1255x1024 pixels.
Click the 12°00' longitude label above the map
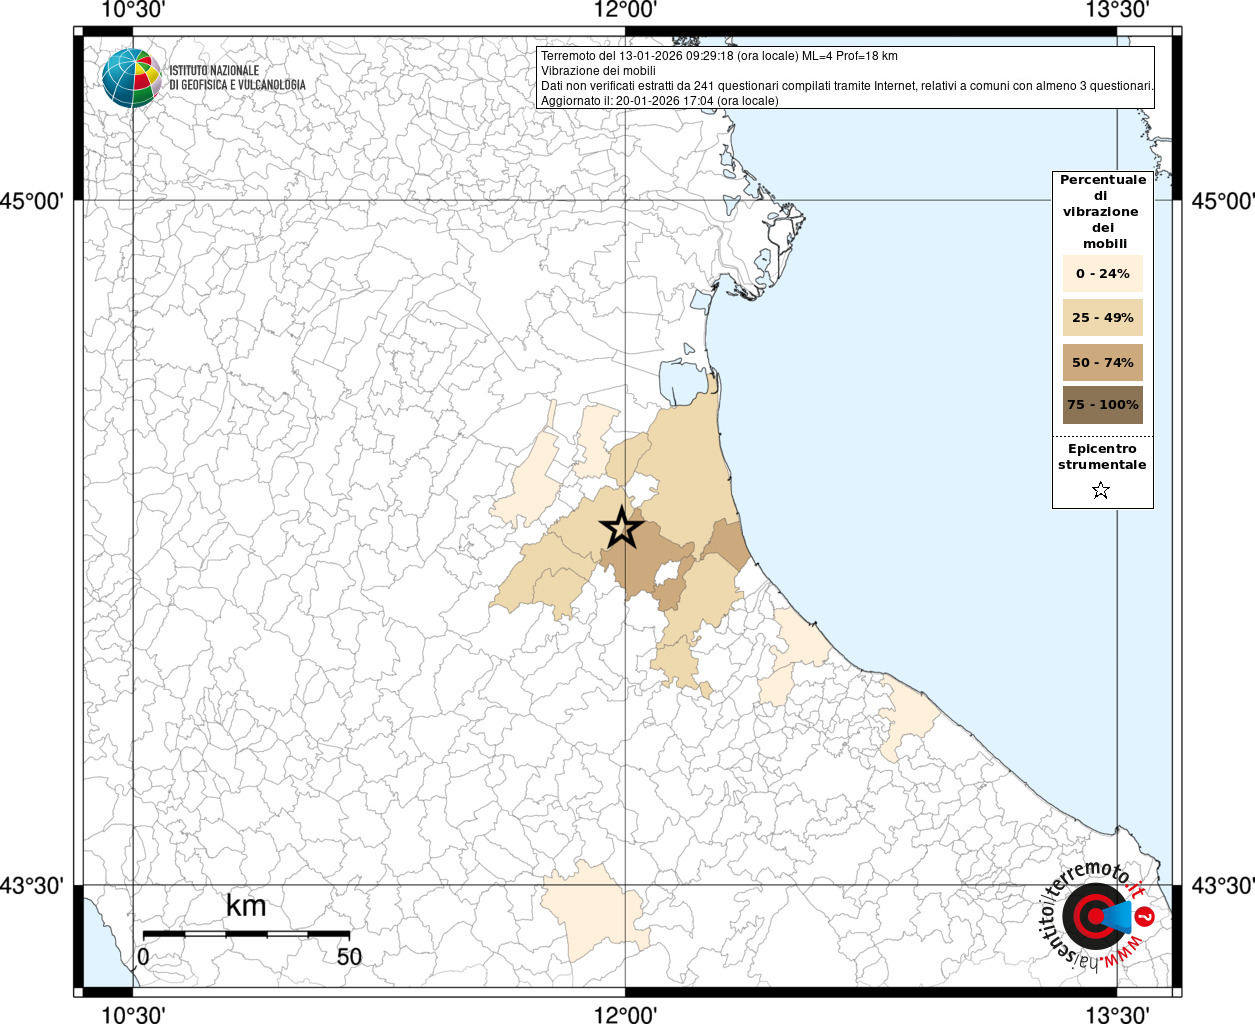click(625, 10)
